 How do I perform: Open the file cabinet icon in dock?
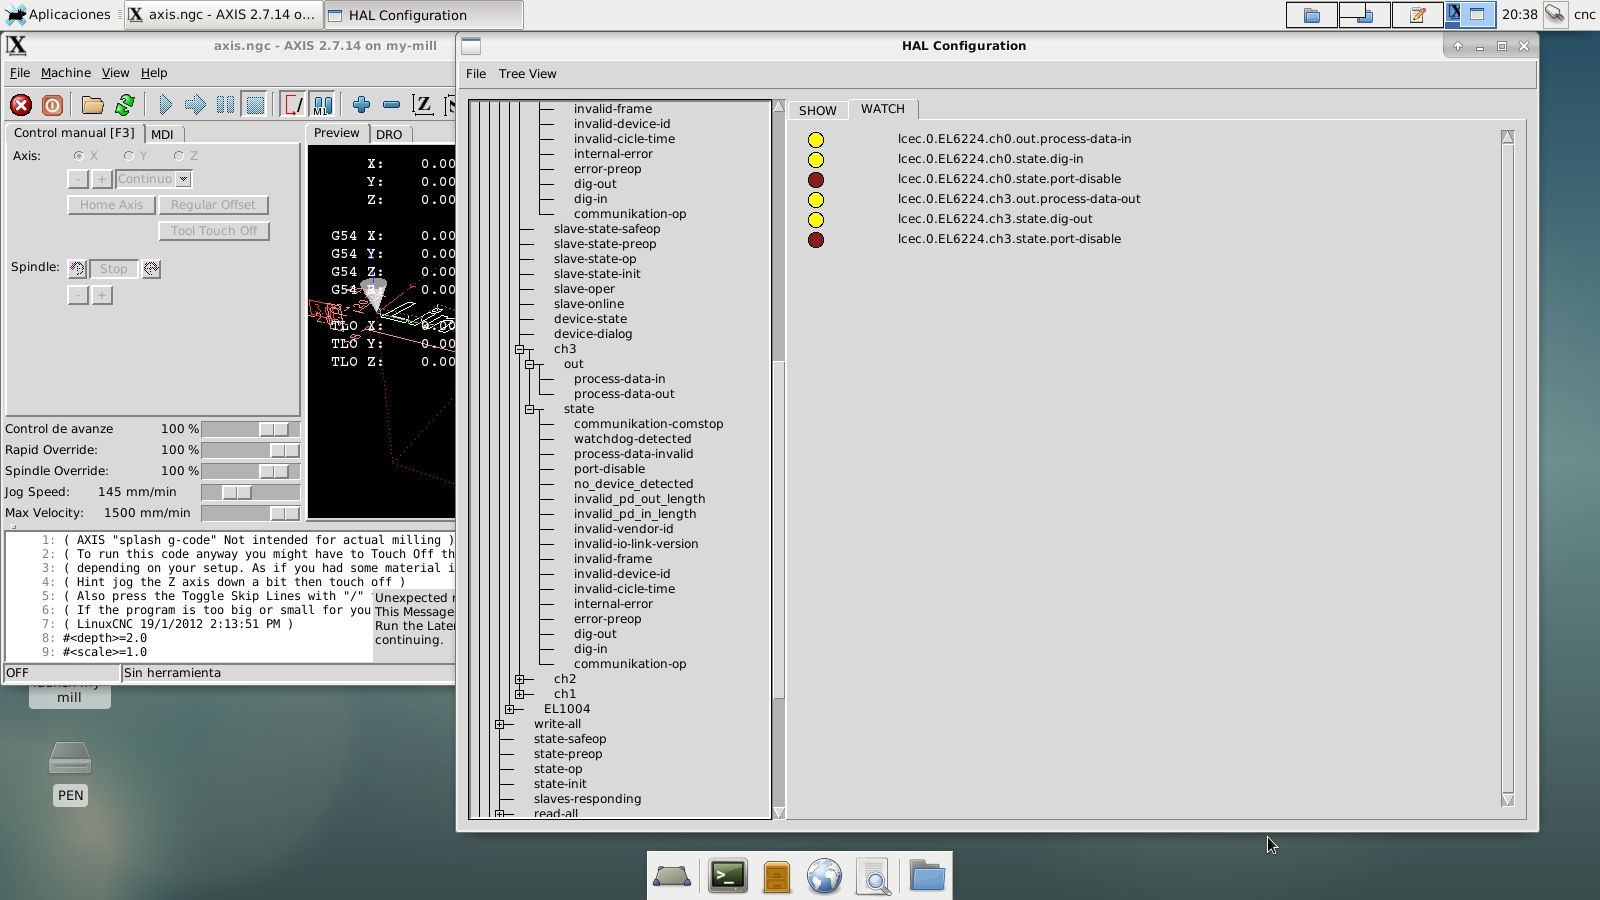pos(777,876)
